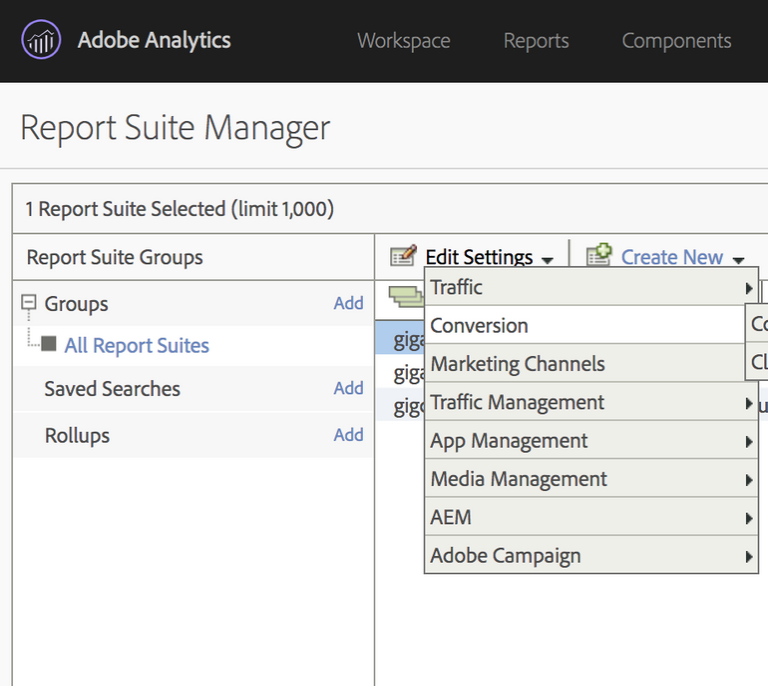The width and height of the screenshot is (768, 686).
Task: Select the All Report Suites square icon
Action: (x=48, y=344)
